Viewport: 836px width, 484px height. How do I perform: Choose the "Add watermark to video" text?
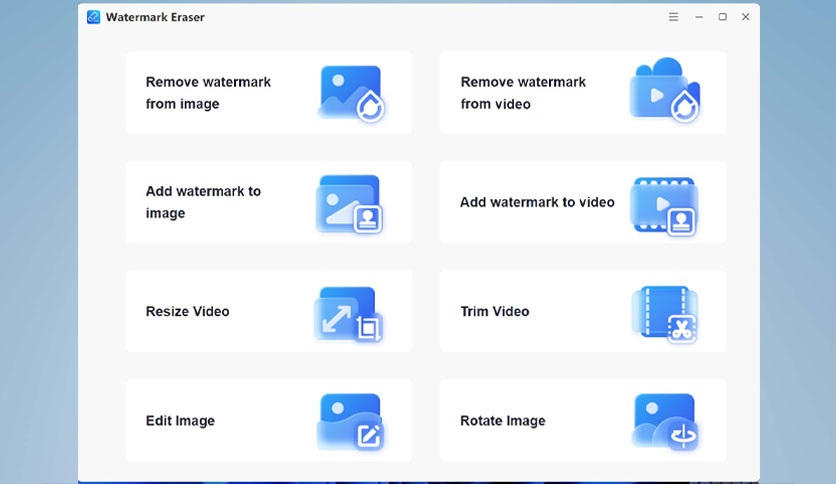pos(537,202)
